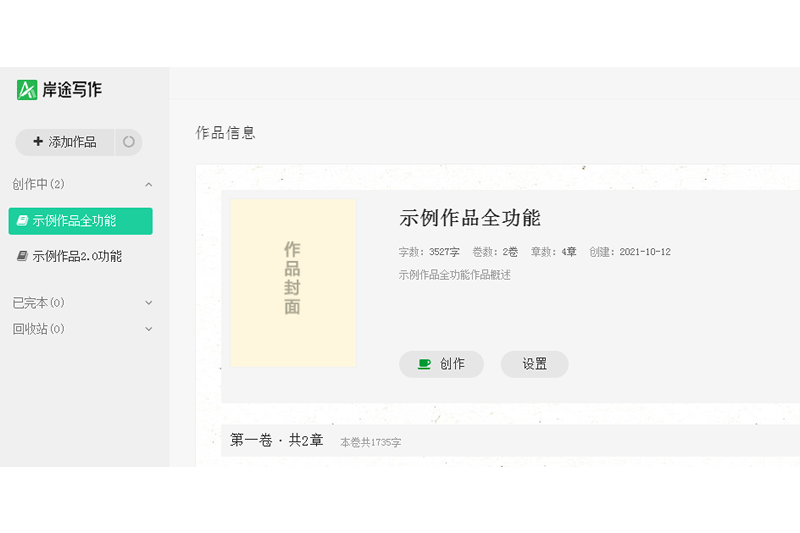Select 示例作品全功能 in the sidebar
This screenshot has height=533, width=800.
[x=81, y=221]
